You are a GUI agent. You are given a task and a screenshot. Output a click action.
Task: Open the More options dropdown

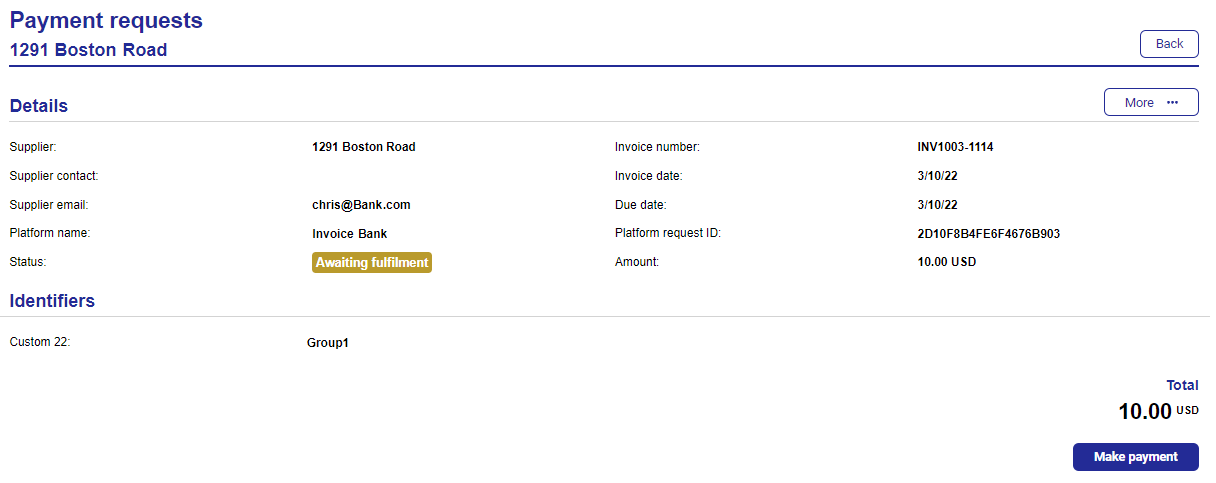tap(1151, 102)
